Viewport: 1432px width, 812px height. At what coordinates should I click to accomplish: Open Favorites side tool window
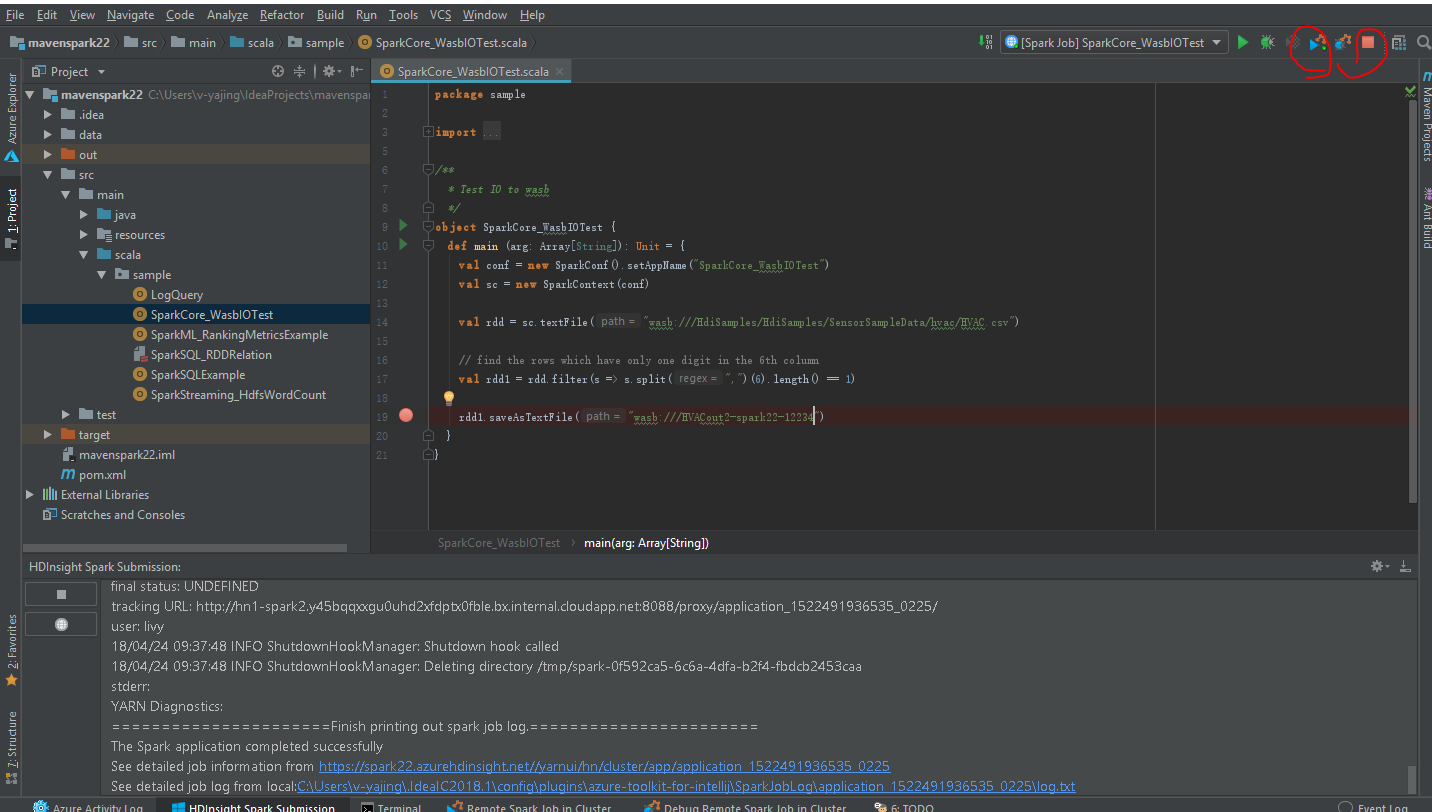point(11,650)
